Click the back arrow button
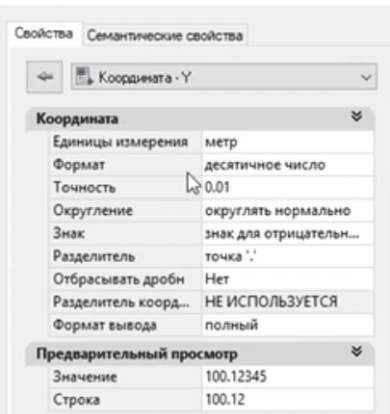Viewport: 390px width, 414px height. tap(45, 77)
